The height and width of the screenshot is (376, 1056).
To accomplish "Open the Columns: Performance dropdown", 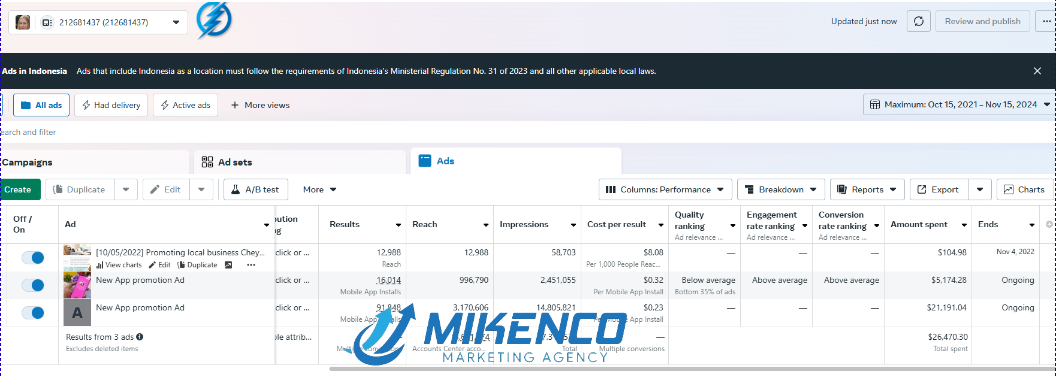I will [665, 189].
